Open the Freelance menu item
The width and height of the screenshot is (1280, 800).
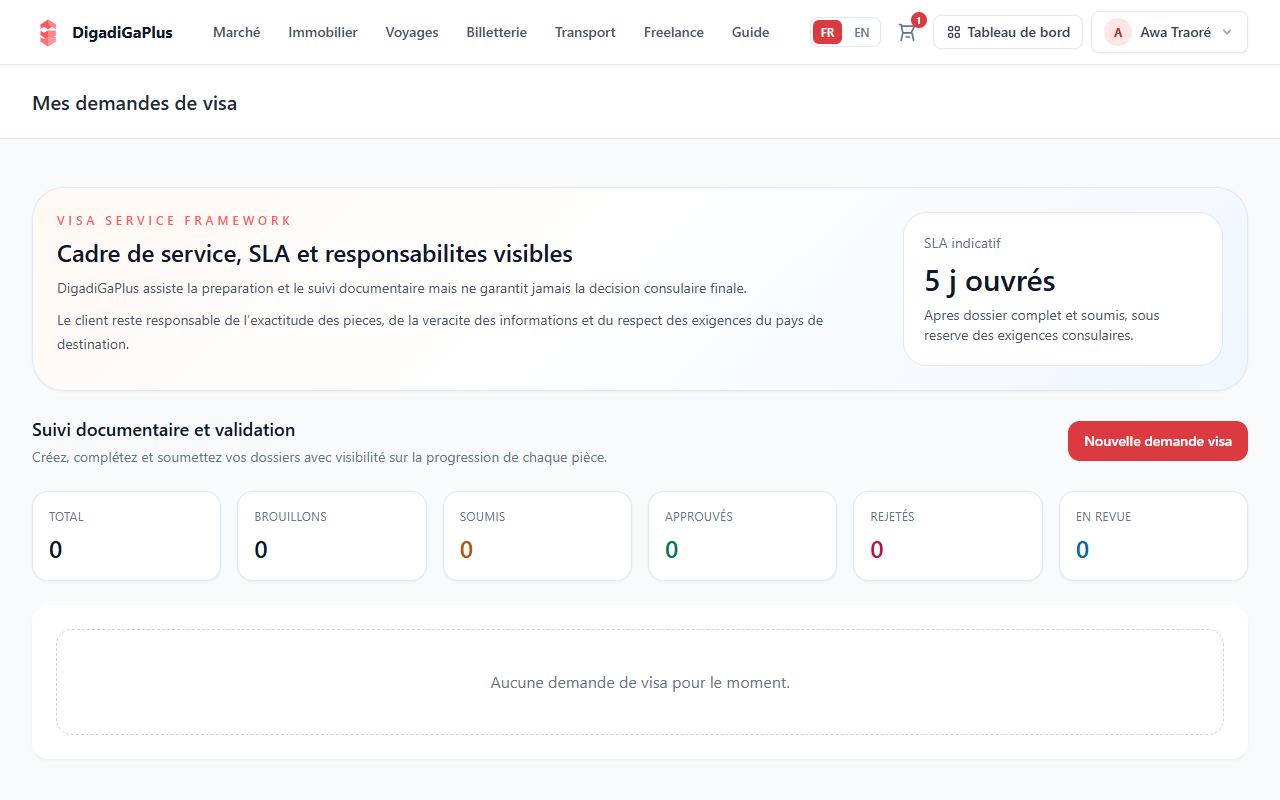coord(674,32)
